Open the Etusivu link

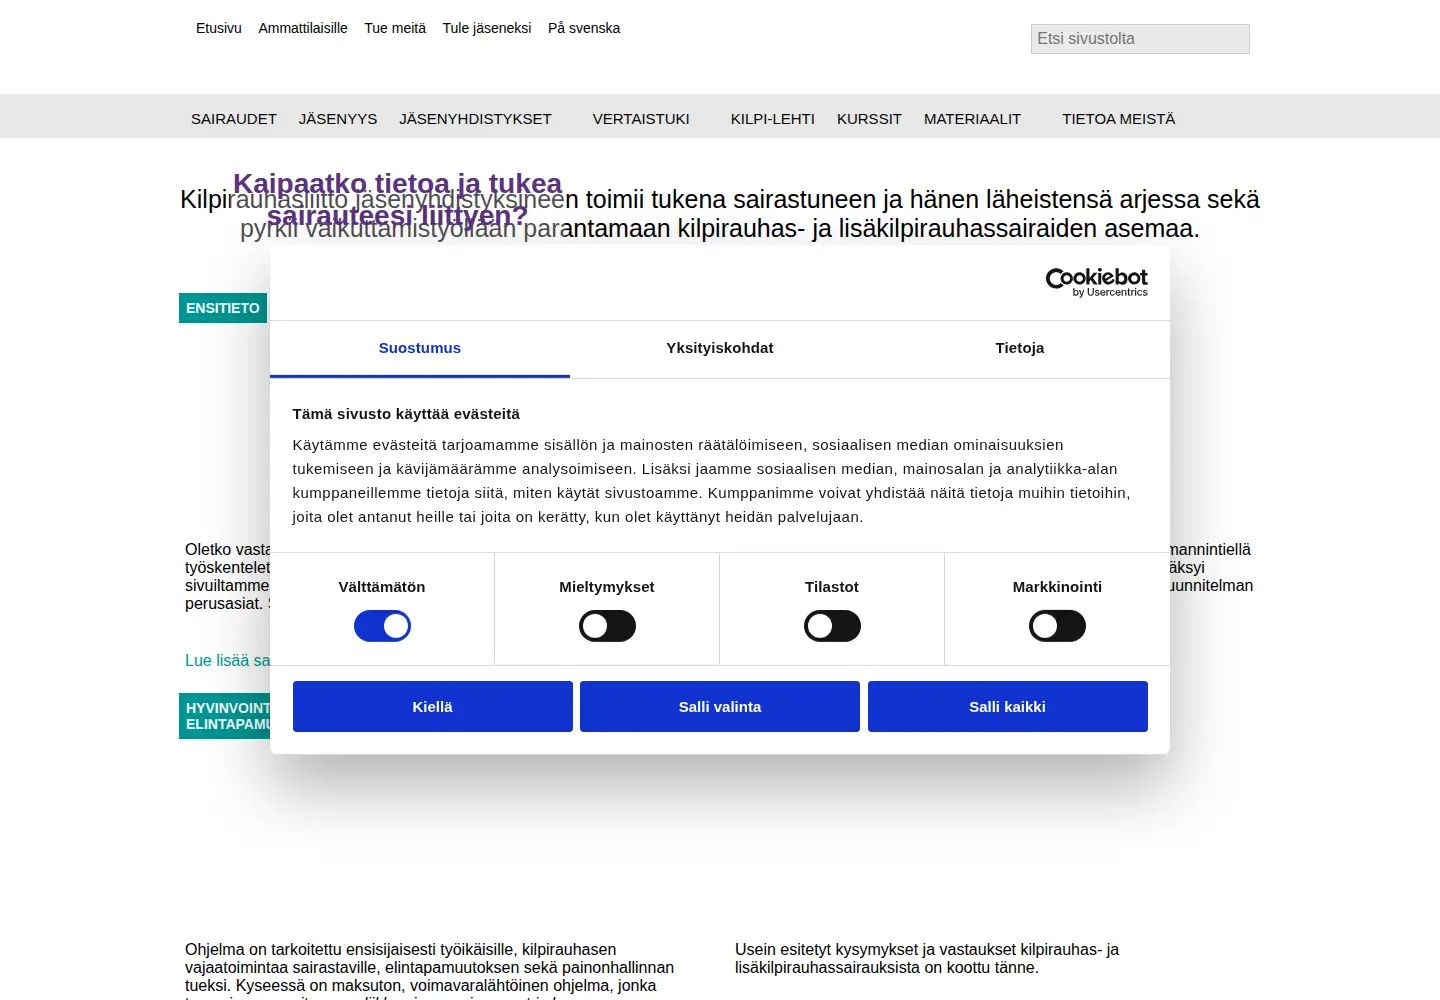(219, 28)
